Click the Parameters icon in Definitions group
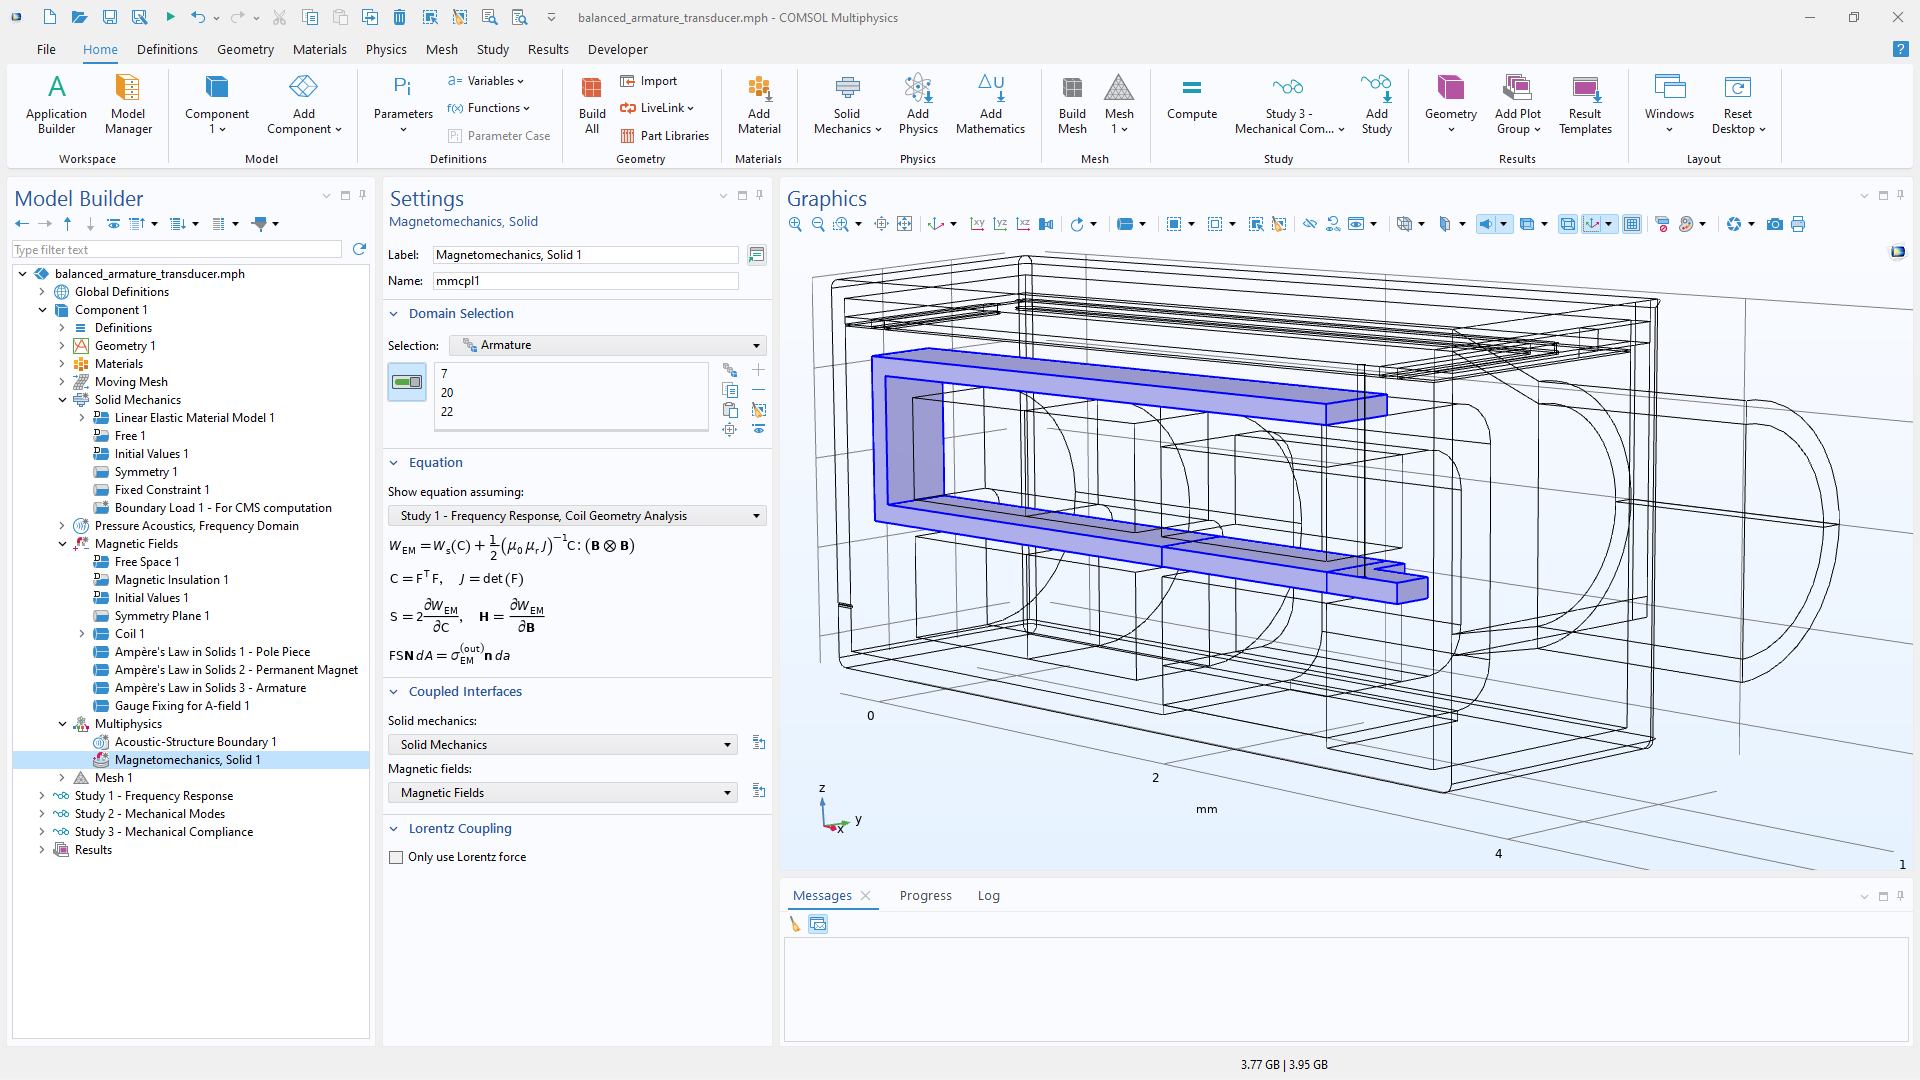1920x1080 pixels. click(x=402, y=103)
